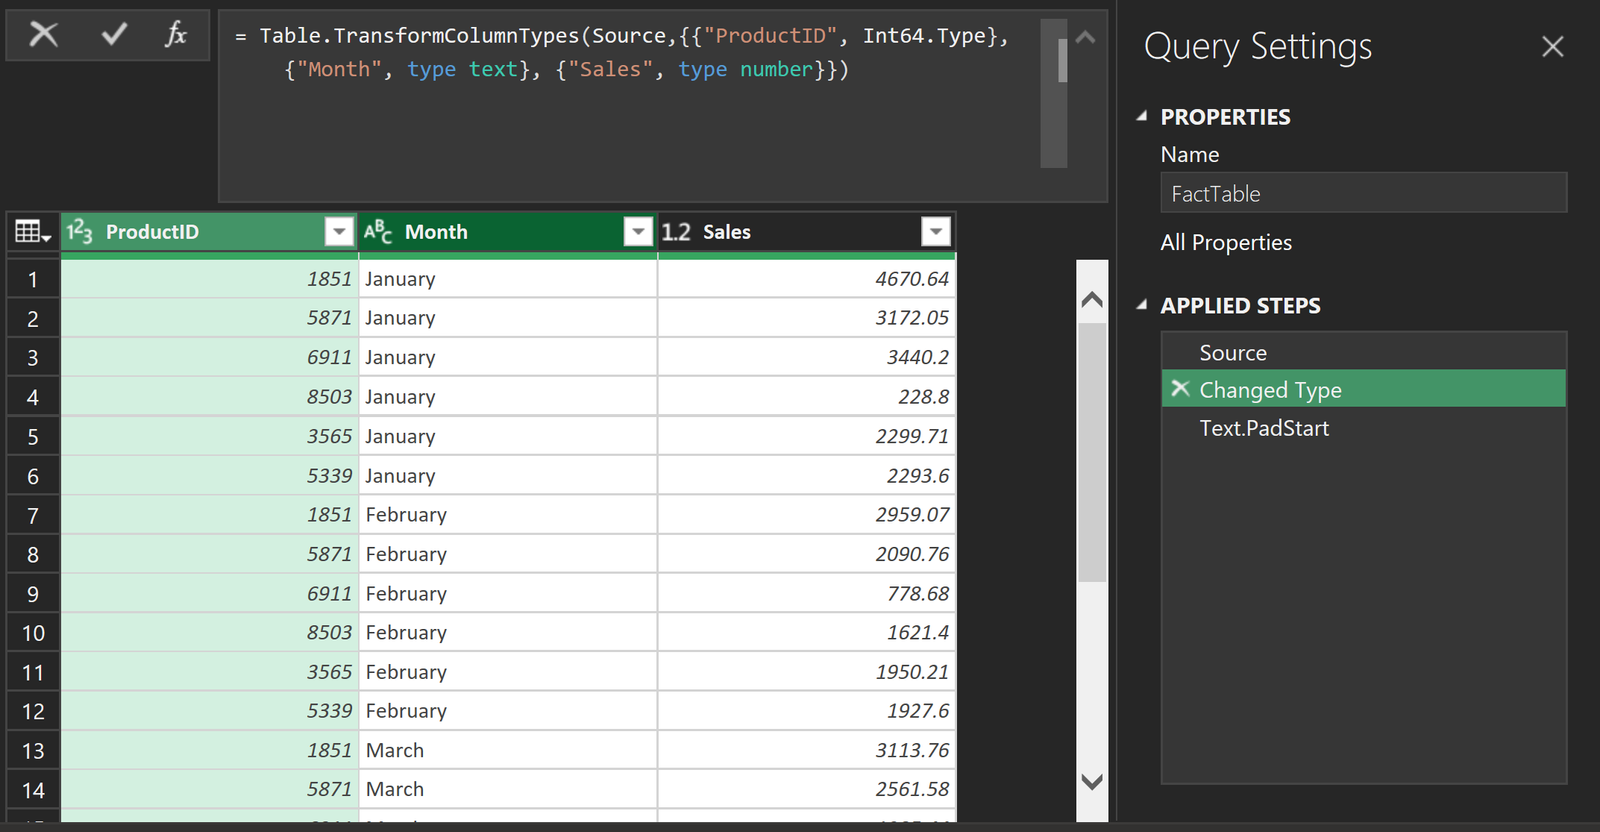Collapse the APPLIED STEPS section
This screenshot has width=1600, height=832.
[1142, 306]
